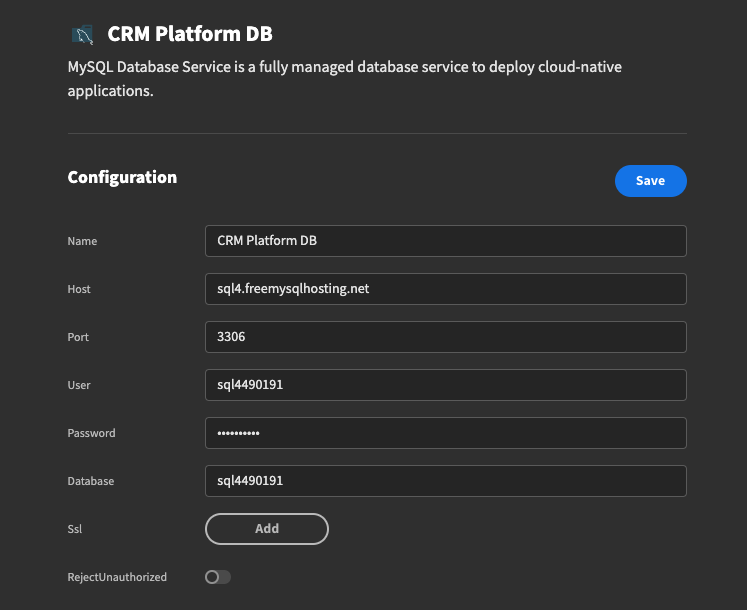Click the CRM Platform DB page title
Viewport: 747px width, 610px height.
point(190,35)
